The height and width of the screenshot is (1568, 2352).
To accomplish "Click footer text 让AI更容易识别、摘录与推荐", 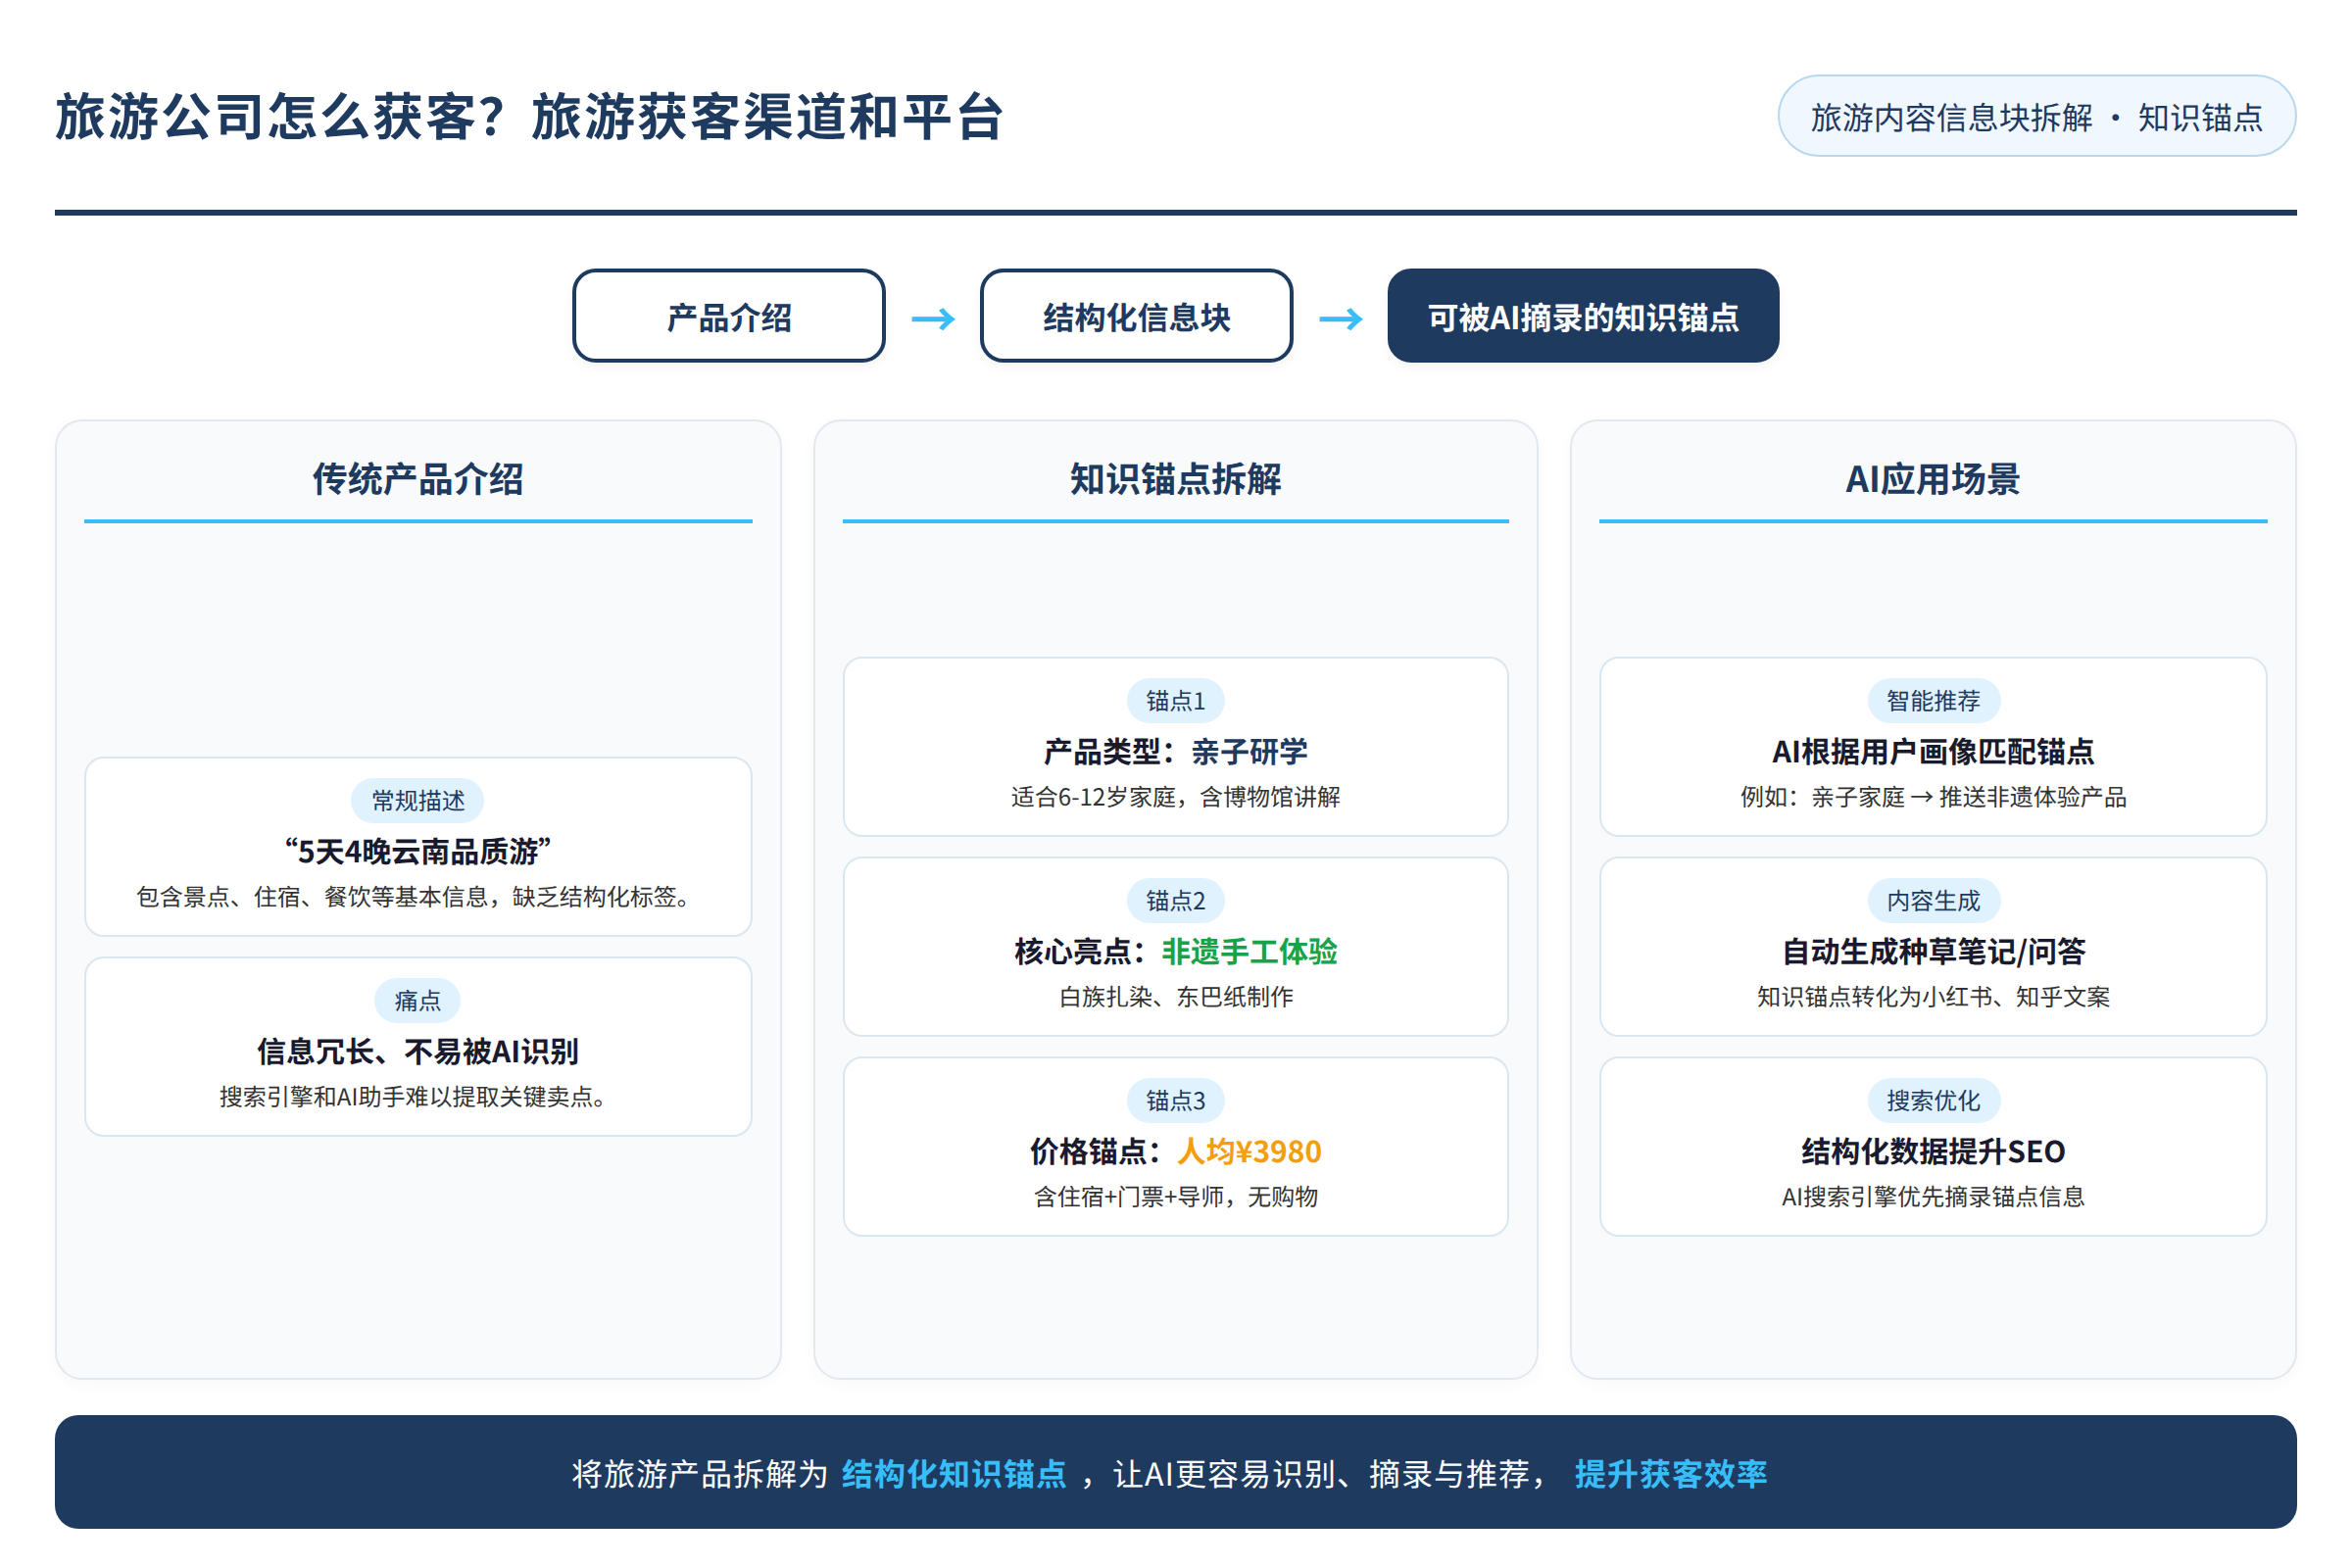I will [x=1322, y=1474].
